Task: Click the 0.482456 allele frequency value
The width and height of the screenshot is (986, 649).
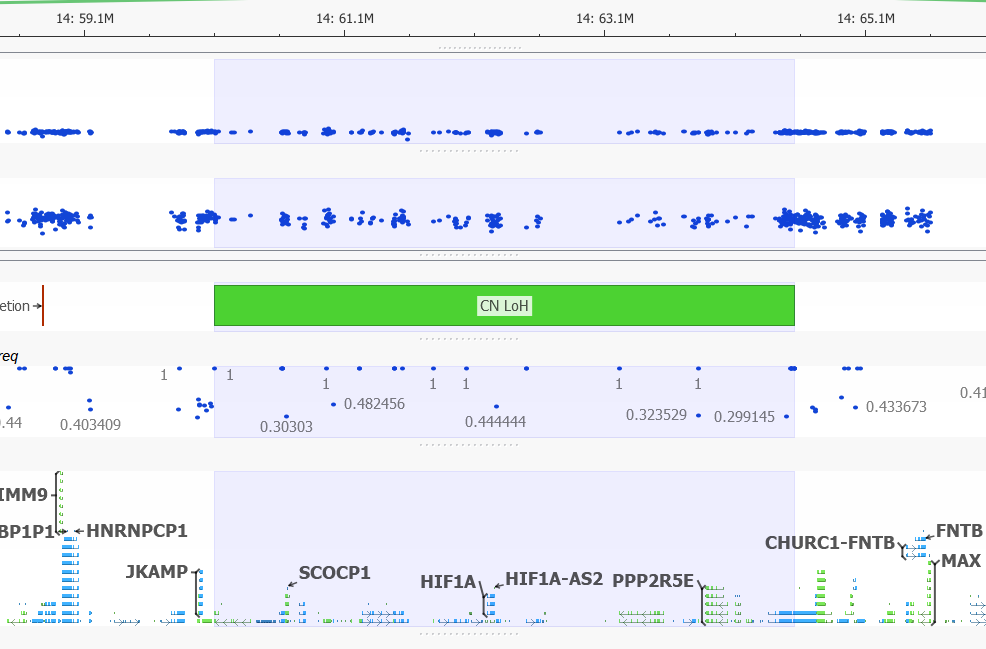Action: (375, 404)
